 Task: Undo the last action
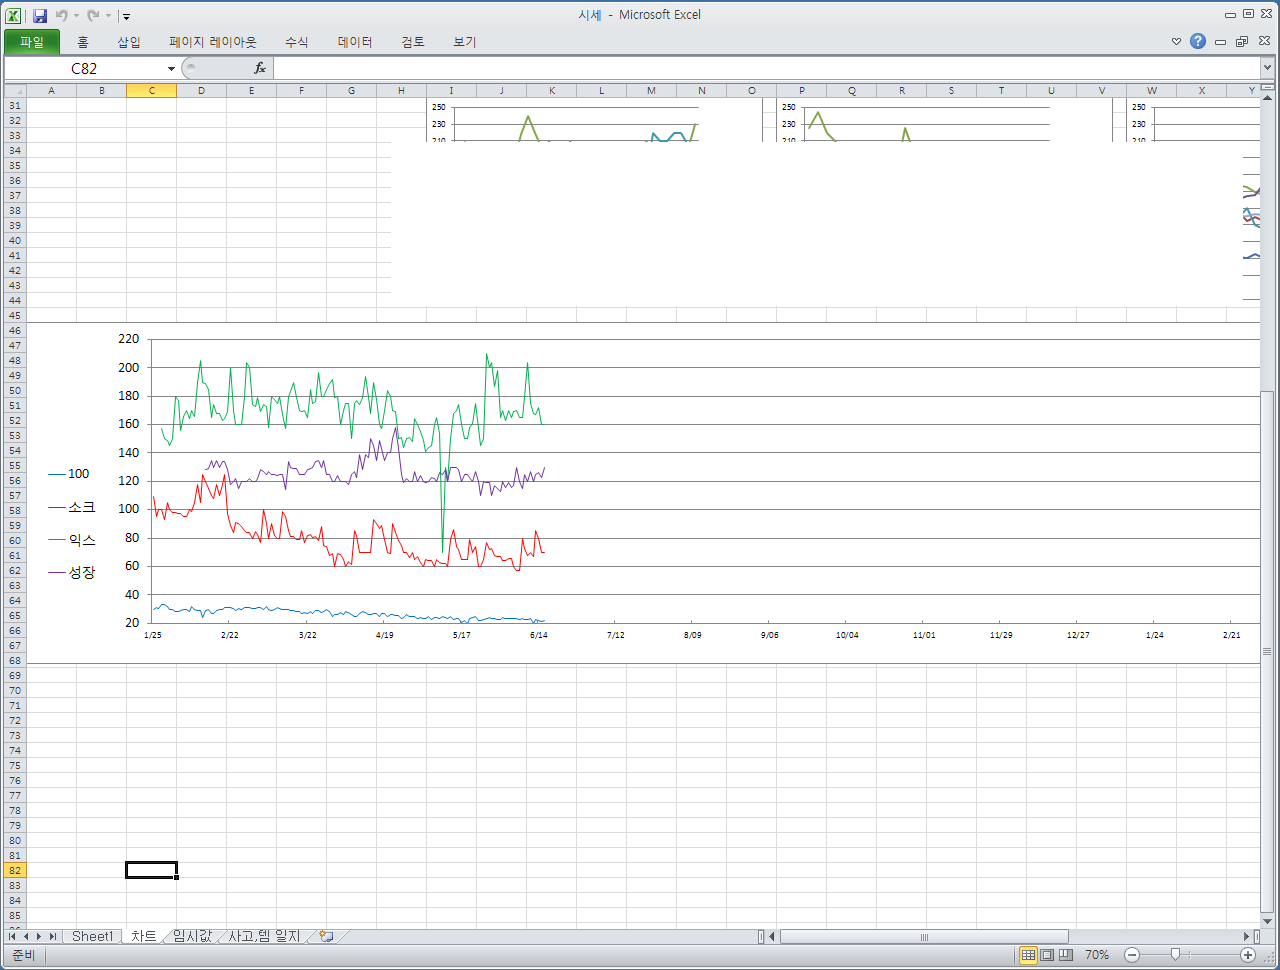point(61,15)
